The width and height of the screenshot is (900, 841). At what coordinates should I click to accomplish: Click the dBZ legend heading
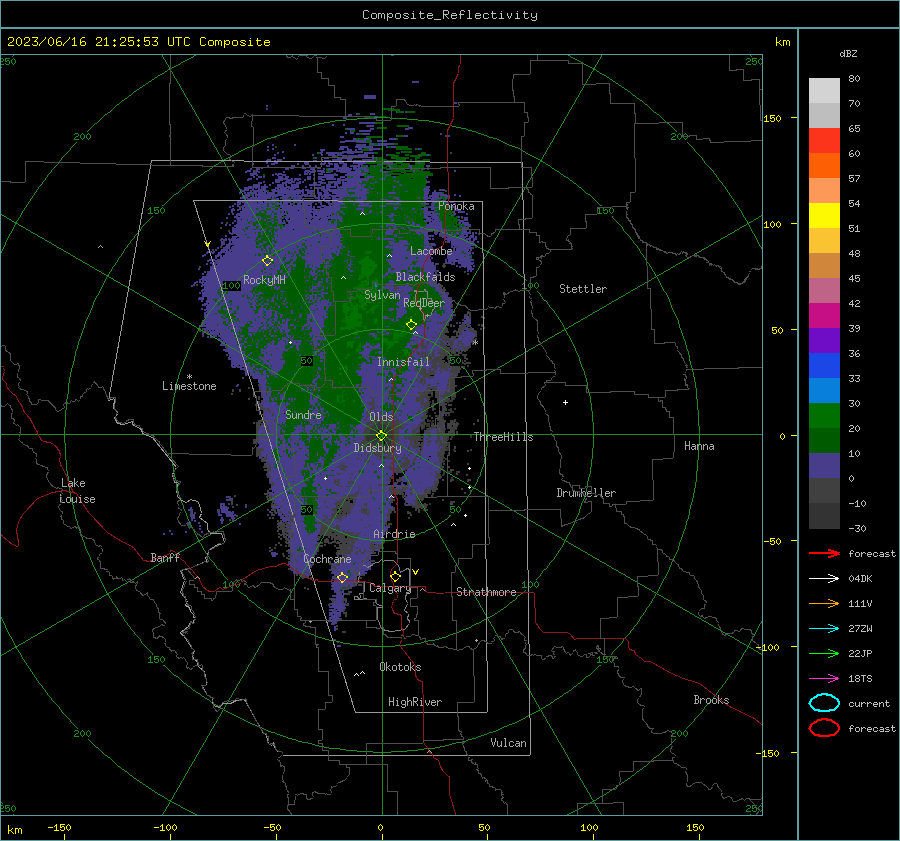848,53
